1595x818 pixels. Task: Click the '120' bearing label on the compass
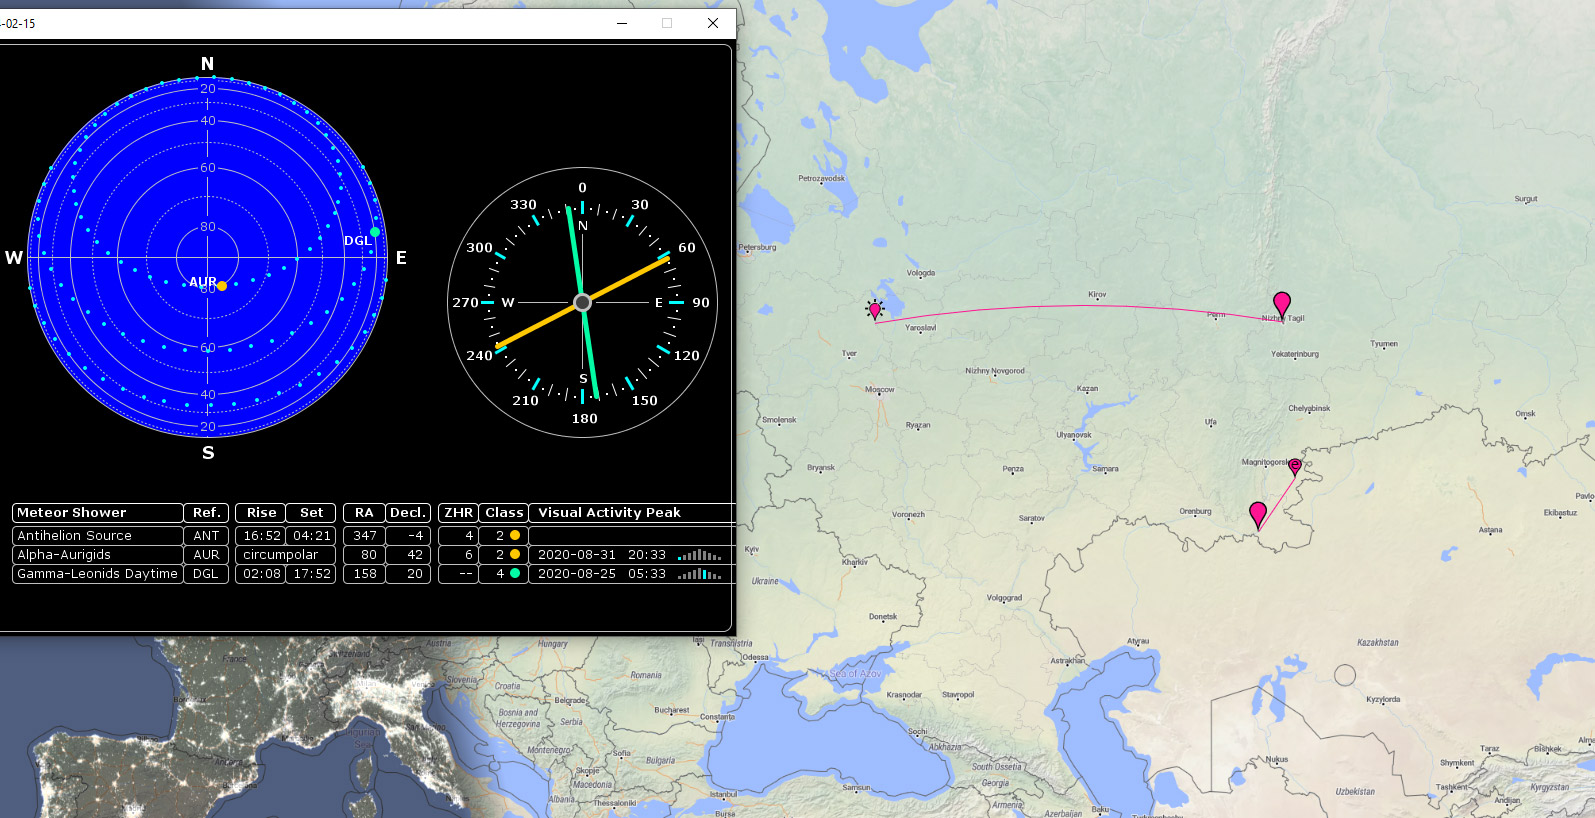[x=687, y=356]
